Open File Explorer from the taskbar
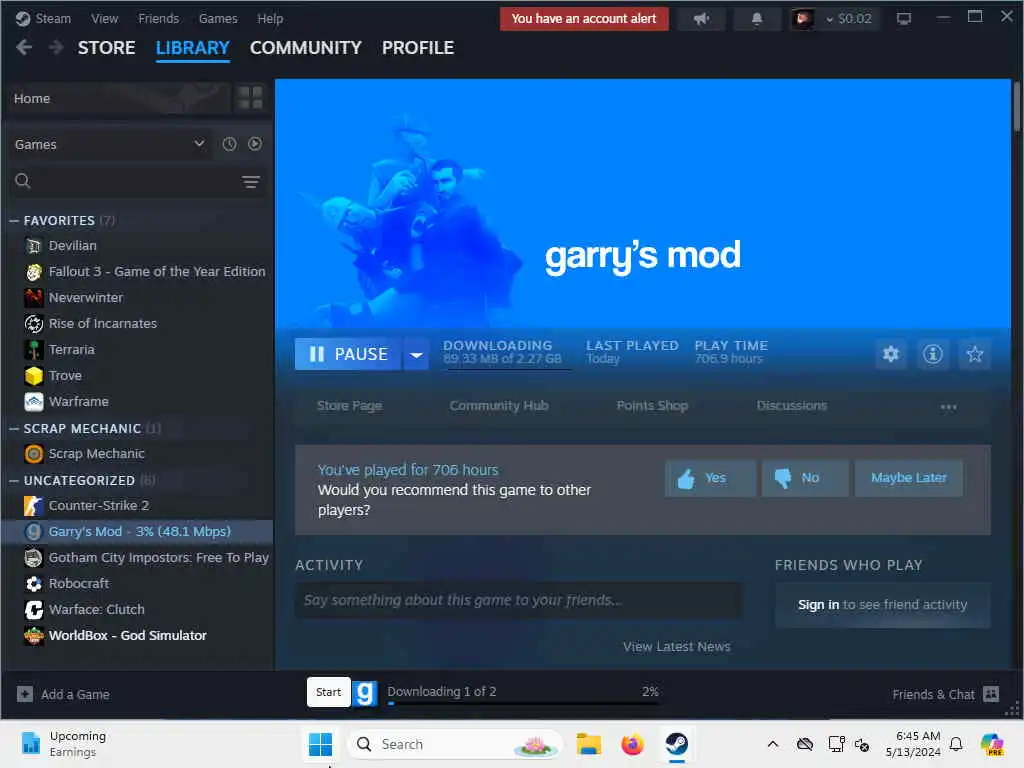The image size is (1024, 768). tap(588, 744)
